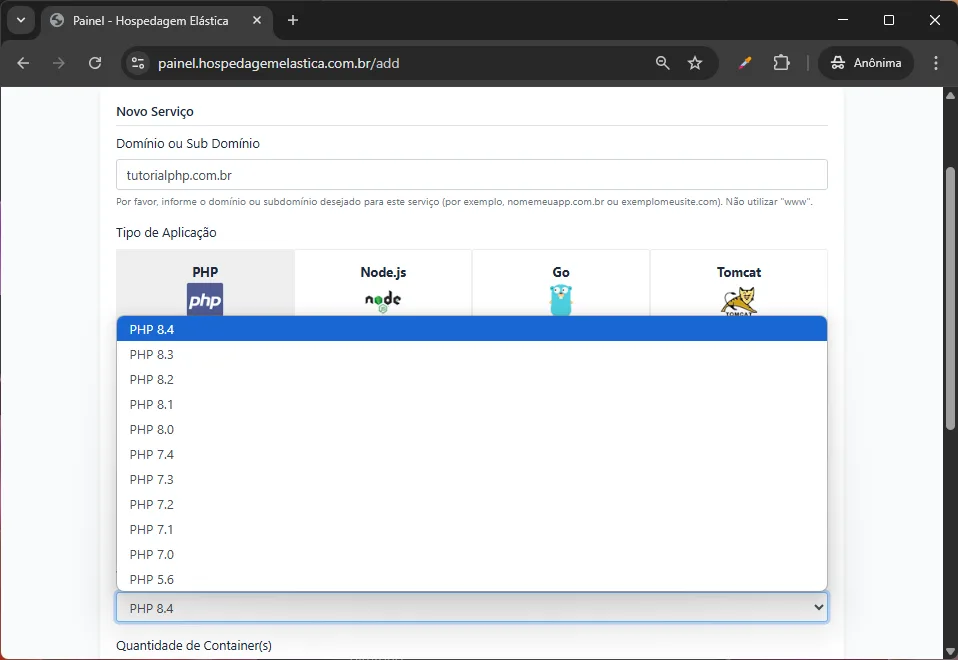Open a new browser tab
The width and height of the screenshot is (958, 660).
293,20
